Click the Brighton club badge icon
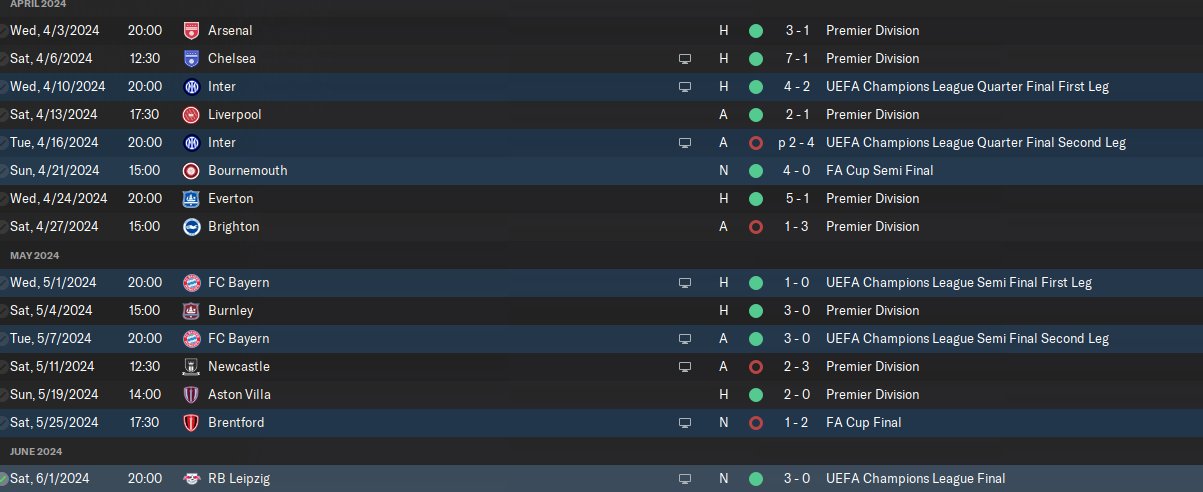Image resolution: width=1203 pixels, height=492 pixels. click(x=192, y=227)
